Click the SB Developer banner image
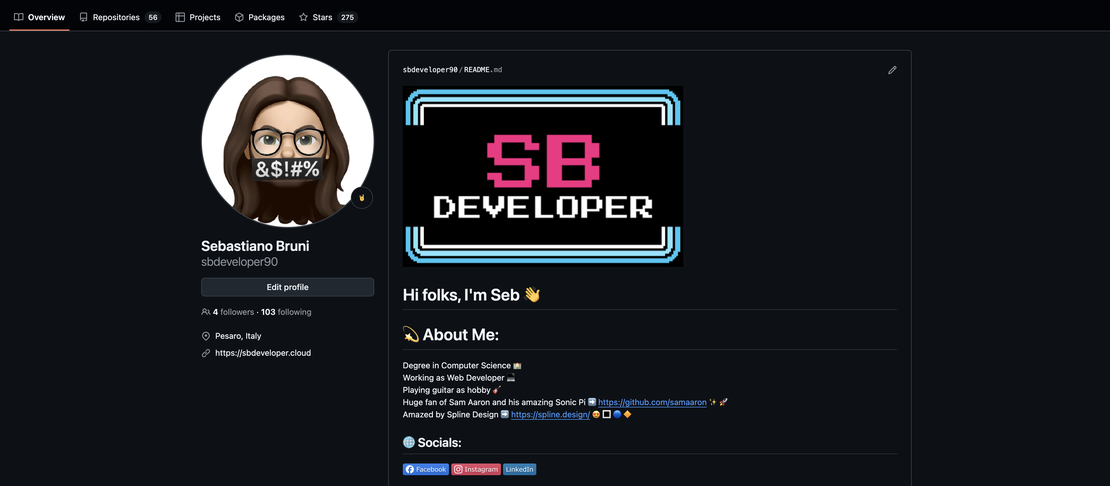The width and height of the screenshot is (1110, 486). pyautogui.click(x=543, y=176)
